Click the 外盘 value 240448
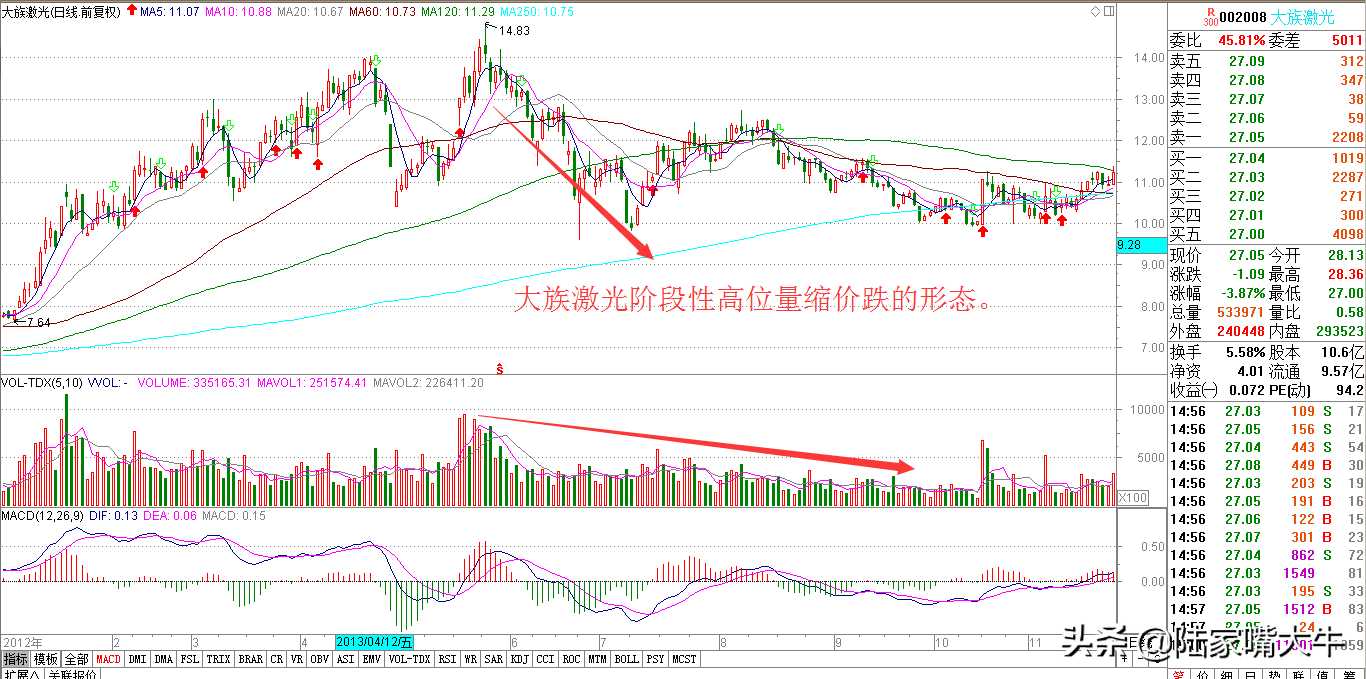 pyautogui.click(x=1239, y=330)
